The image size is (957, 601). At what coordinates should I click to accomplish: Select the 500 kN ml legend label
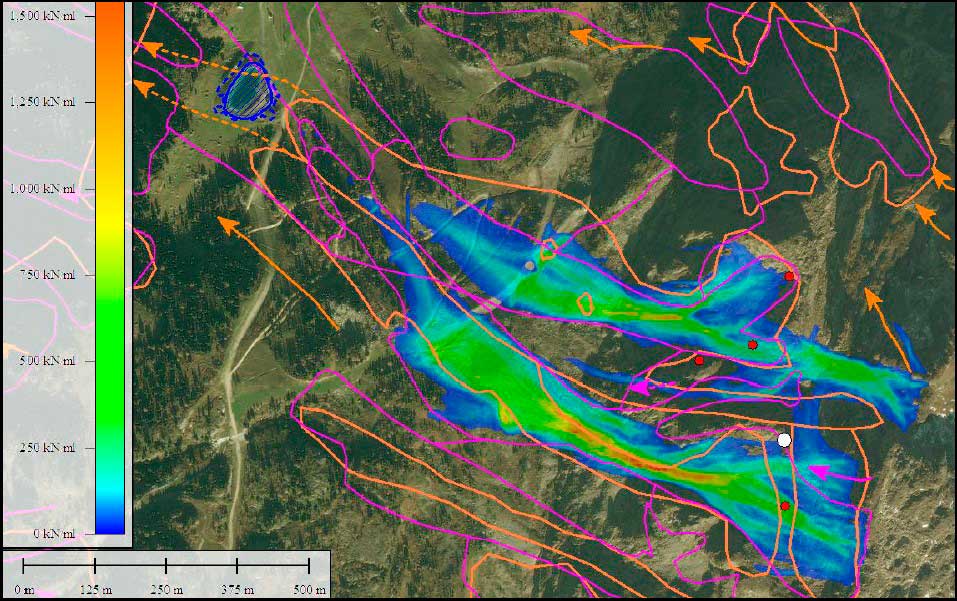pos(46,361)
